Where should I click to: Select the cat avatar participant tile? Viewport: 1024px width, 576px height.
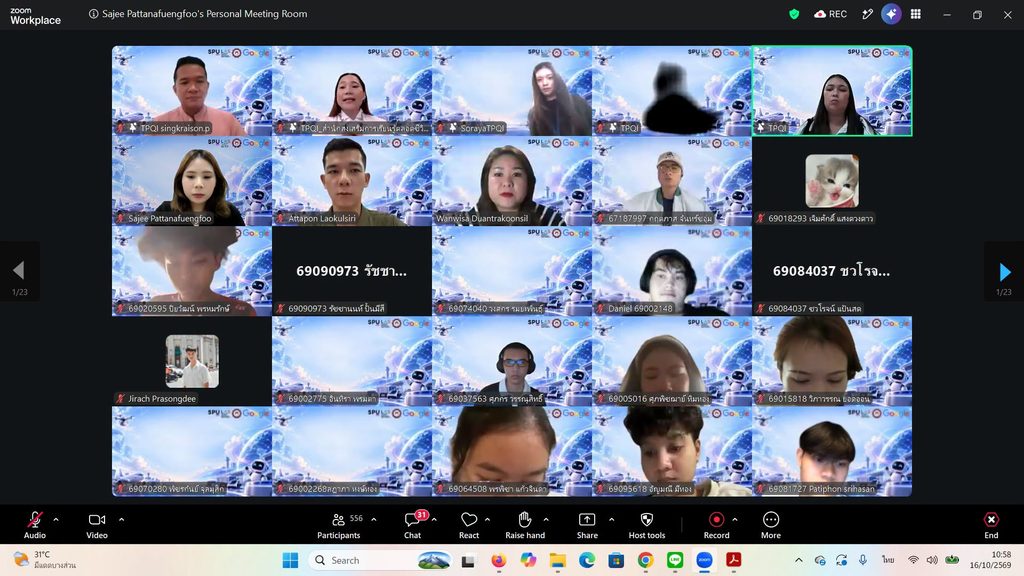(832, 181)
